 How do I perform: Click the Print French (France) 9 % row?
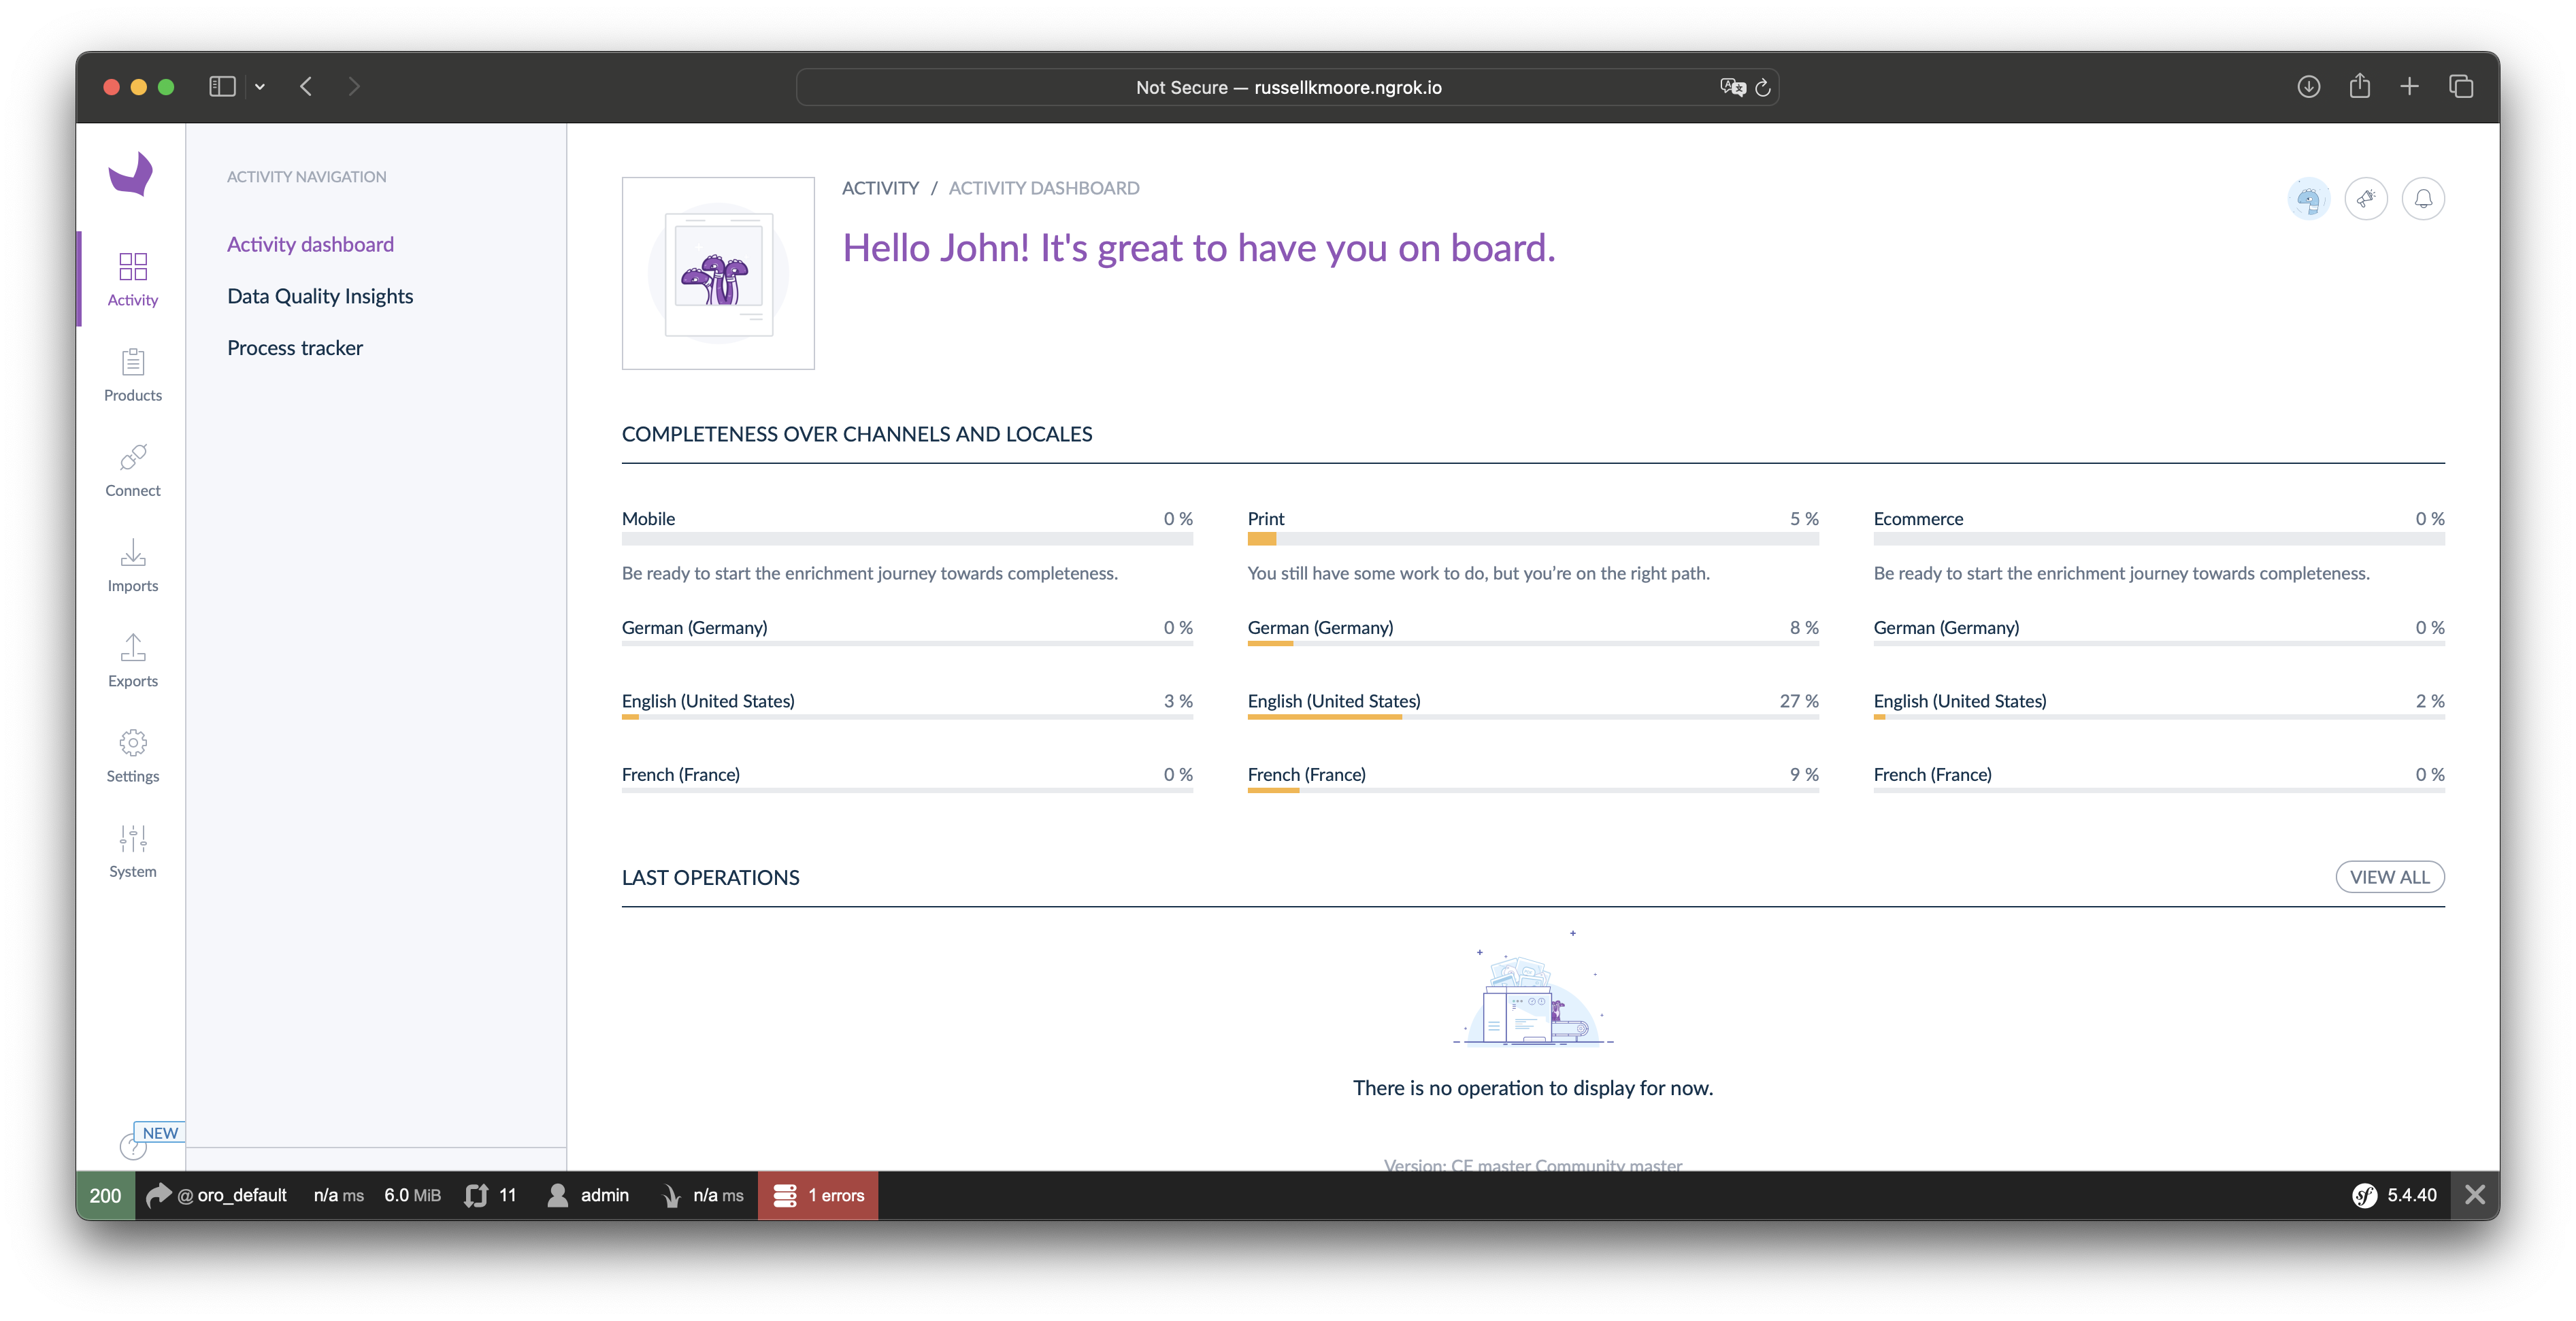click(x=1533, y=778)
